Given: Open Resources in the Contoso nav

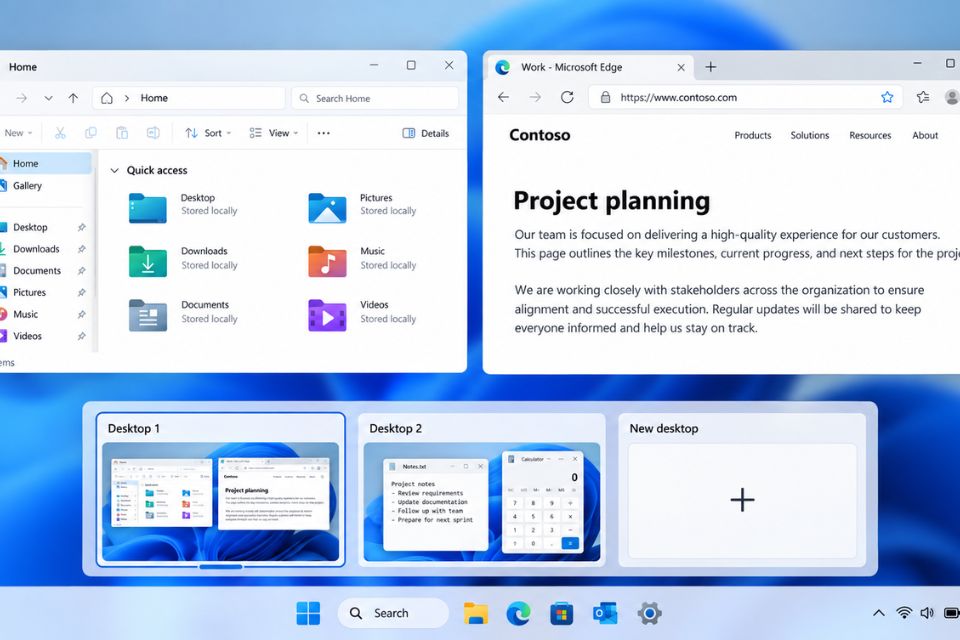Looking at the screenshot, I should 870,135.
